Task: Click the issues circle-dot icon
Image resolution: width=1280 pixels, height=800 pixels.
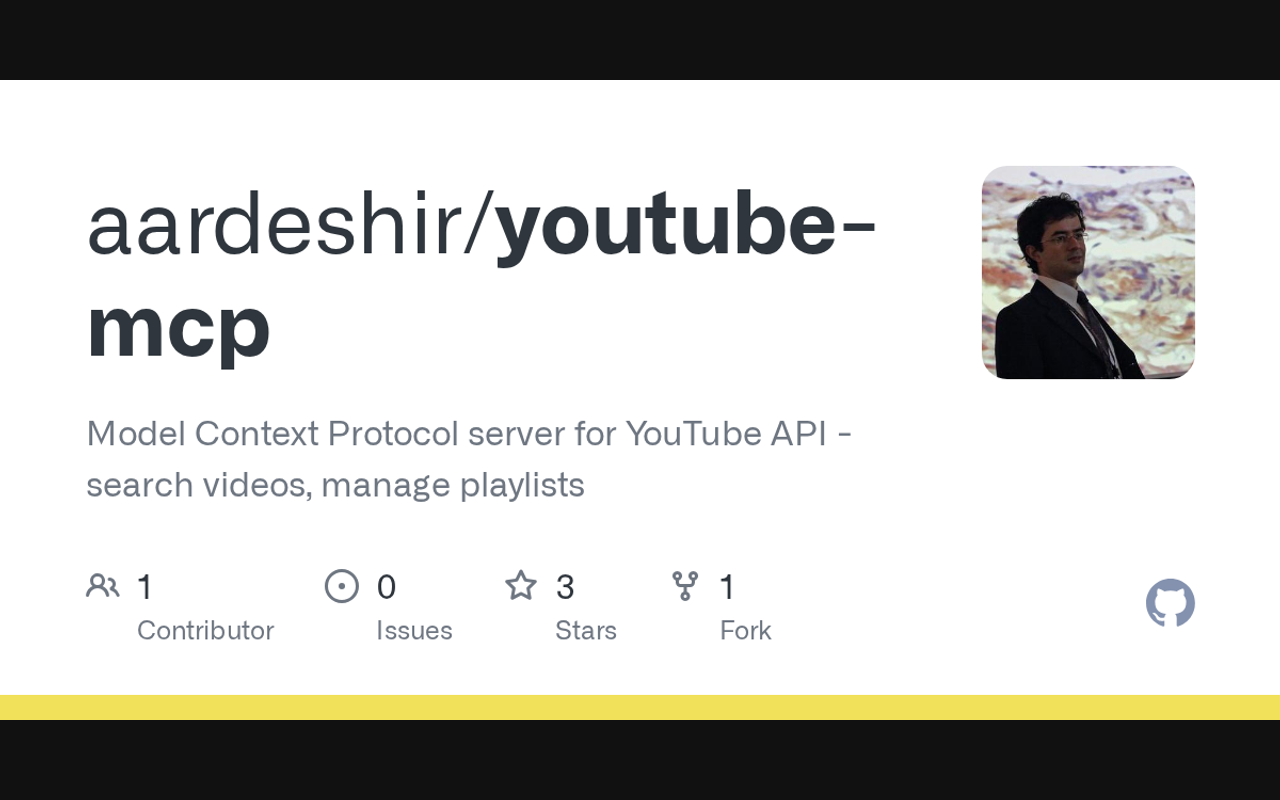Action: tap(342, 586)
